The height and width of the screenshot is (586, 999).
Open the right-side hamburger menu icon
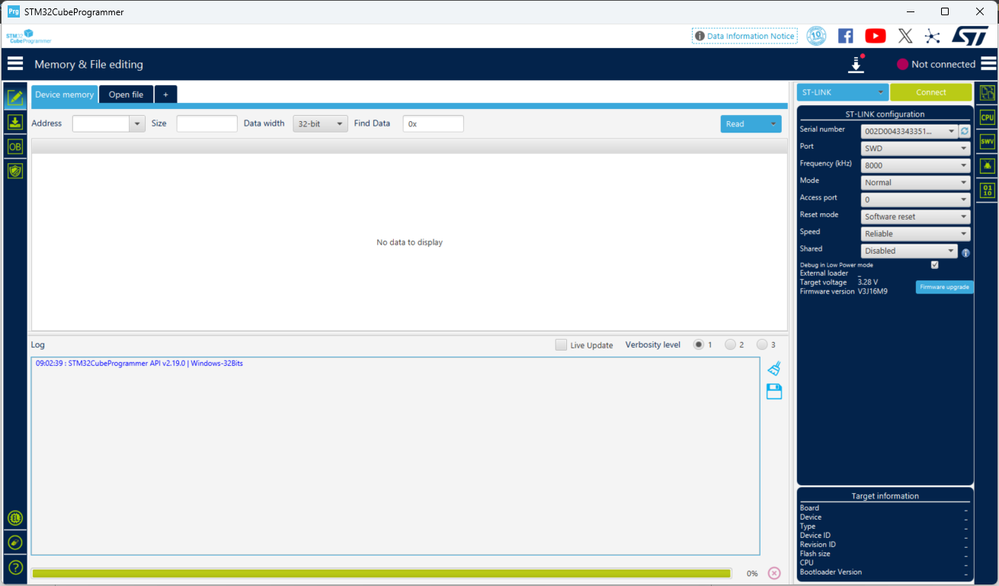tap(988, 64)
